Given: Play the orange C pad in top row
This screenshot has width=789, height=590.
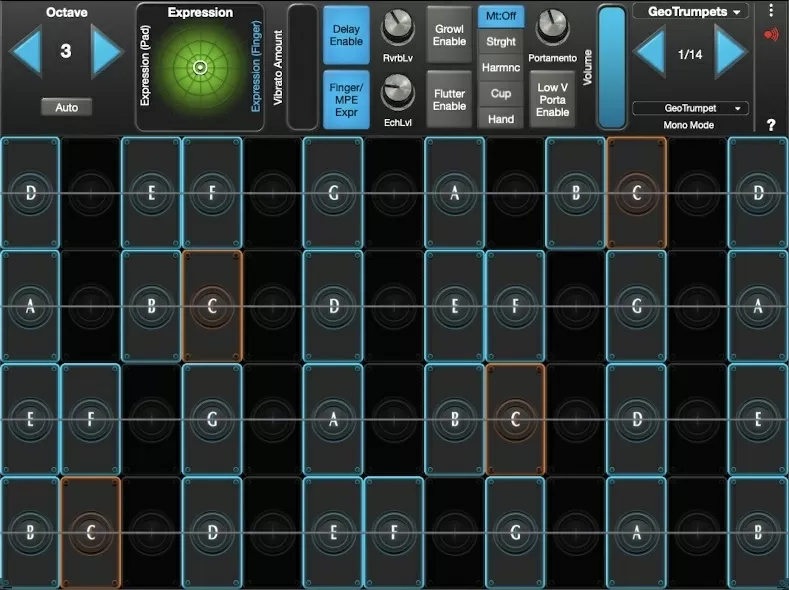Looking at the screenshot, I should (637, 193).
